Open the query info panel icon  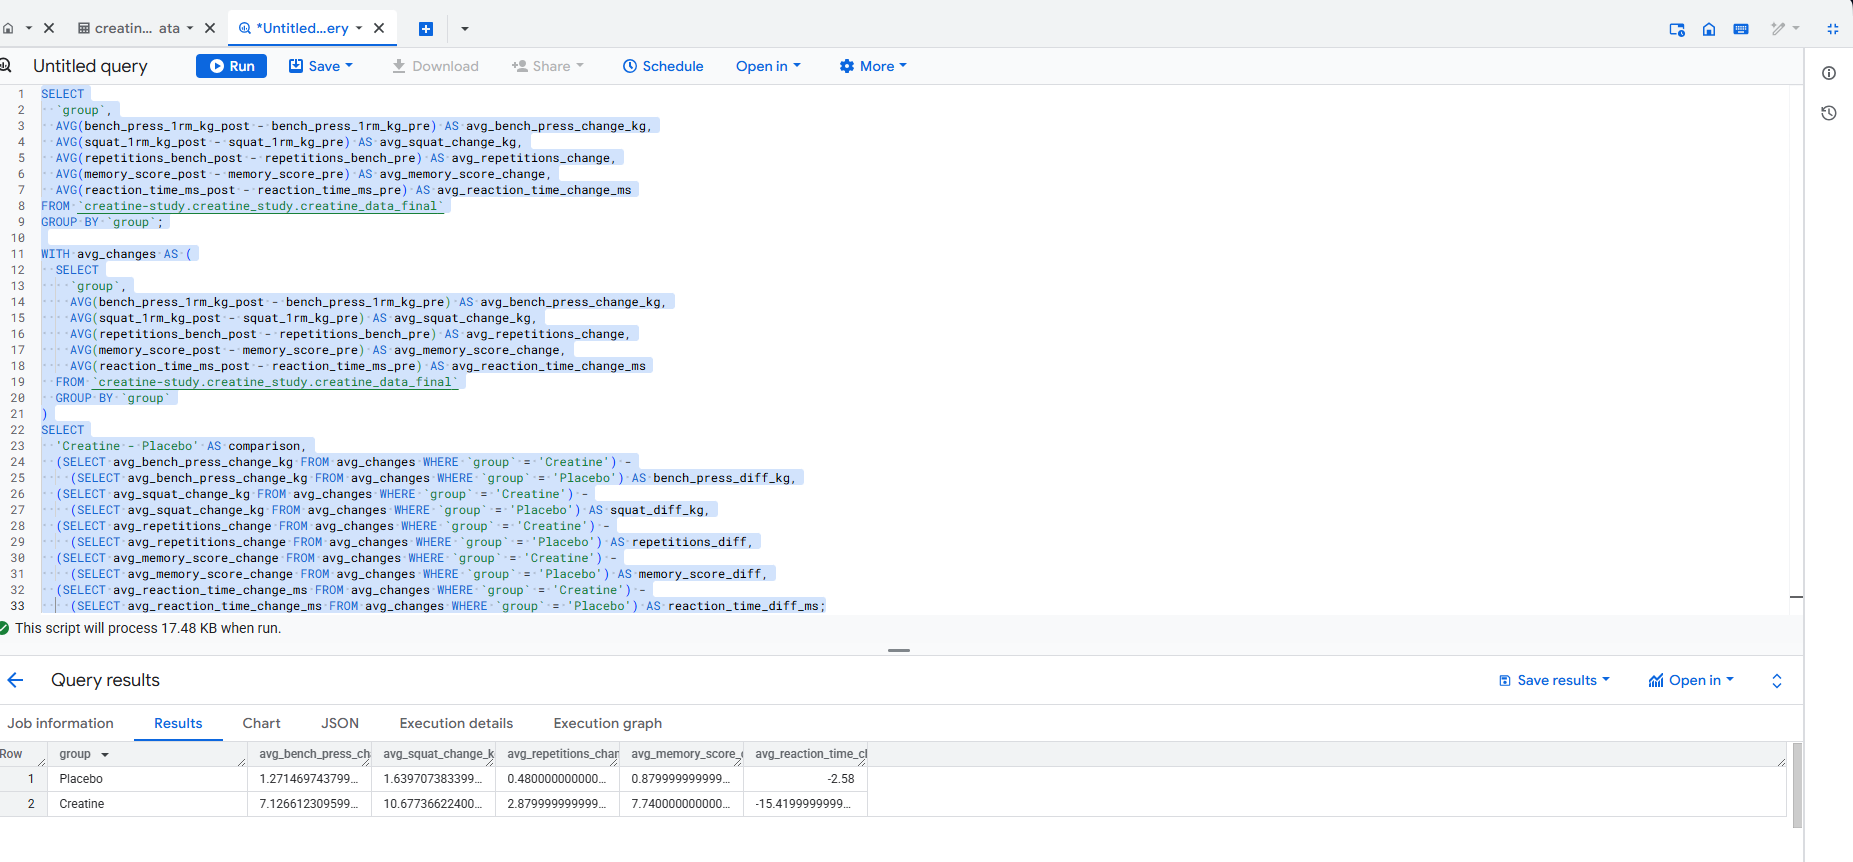(1828, 73)
